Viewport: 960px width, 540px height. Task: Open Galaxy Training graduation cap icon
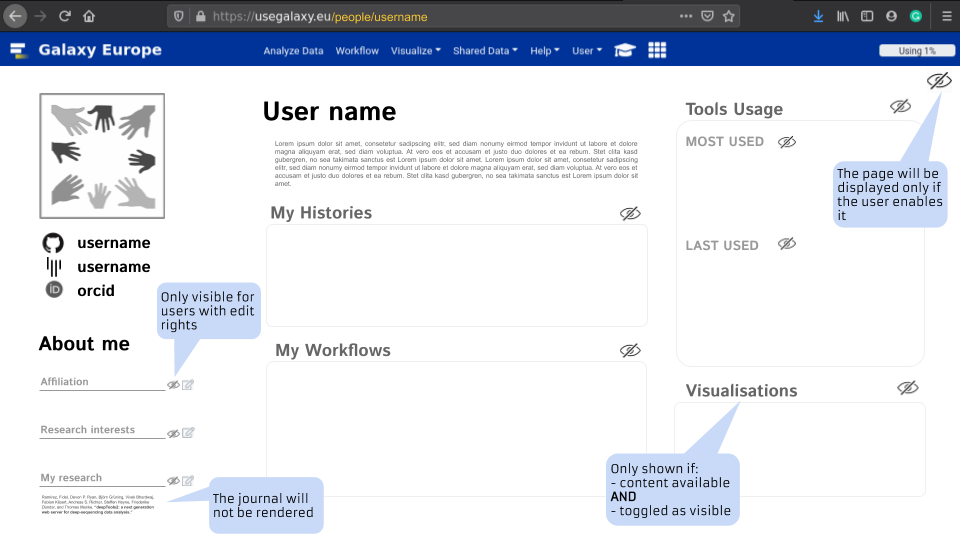[624, 50]
